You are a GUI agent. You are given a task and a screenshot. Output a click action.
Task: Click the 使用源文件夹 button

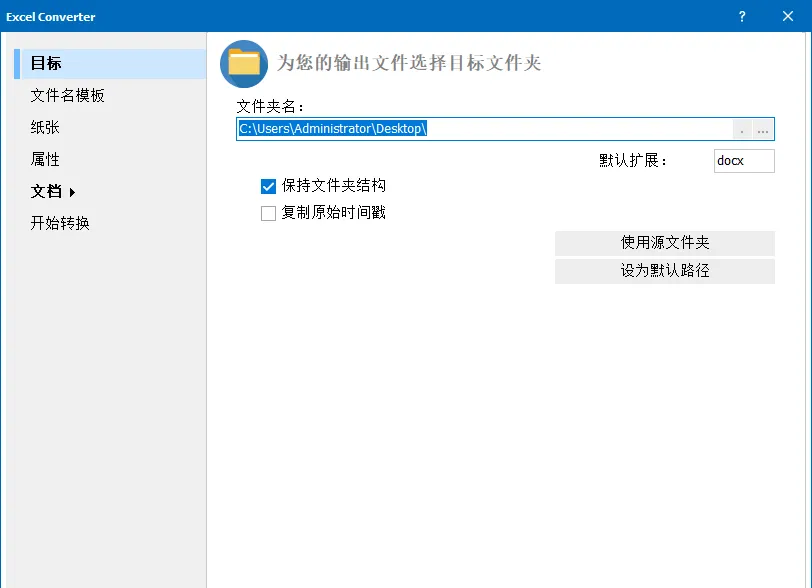[x=665, y=243]
